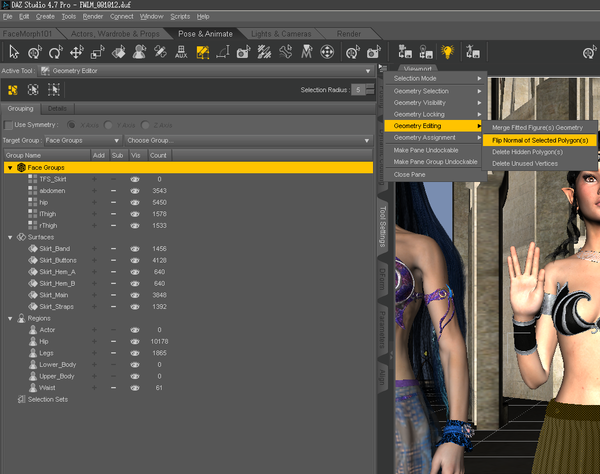
Task: Select the Joint Editor bone tool
Action: [160, 52]
